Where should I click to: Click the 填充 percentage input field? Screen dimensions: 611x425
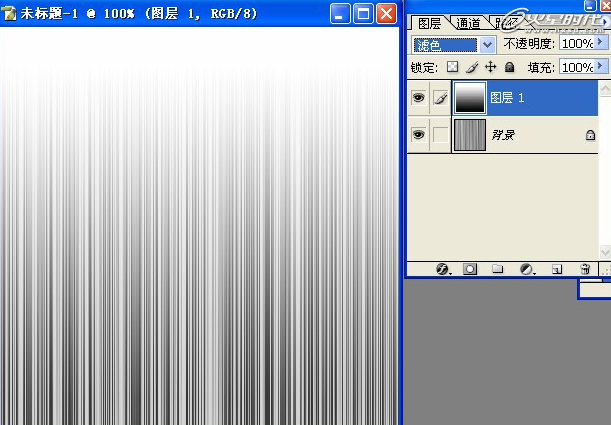coord(575,67)
